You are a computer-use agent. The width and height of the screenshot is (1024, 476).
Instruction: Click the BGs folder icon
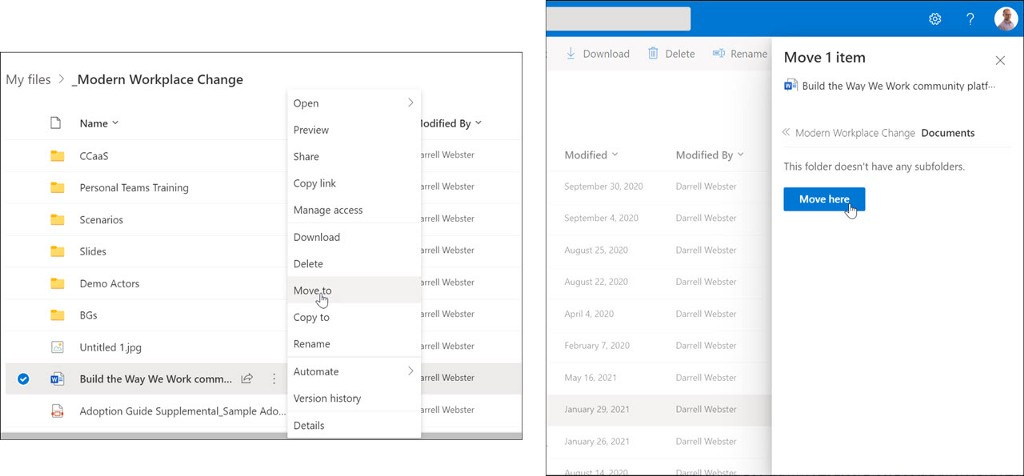[57, 315]
